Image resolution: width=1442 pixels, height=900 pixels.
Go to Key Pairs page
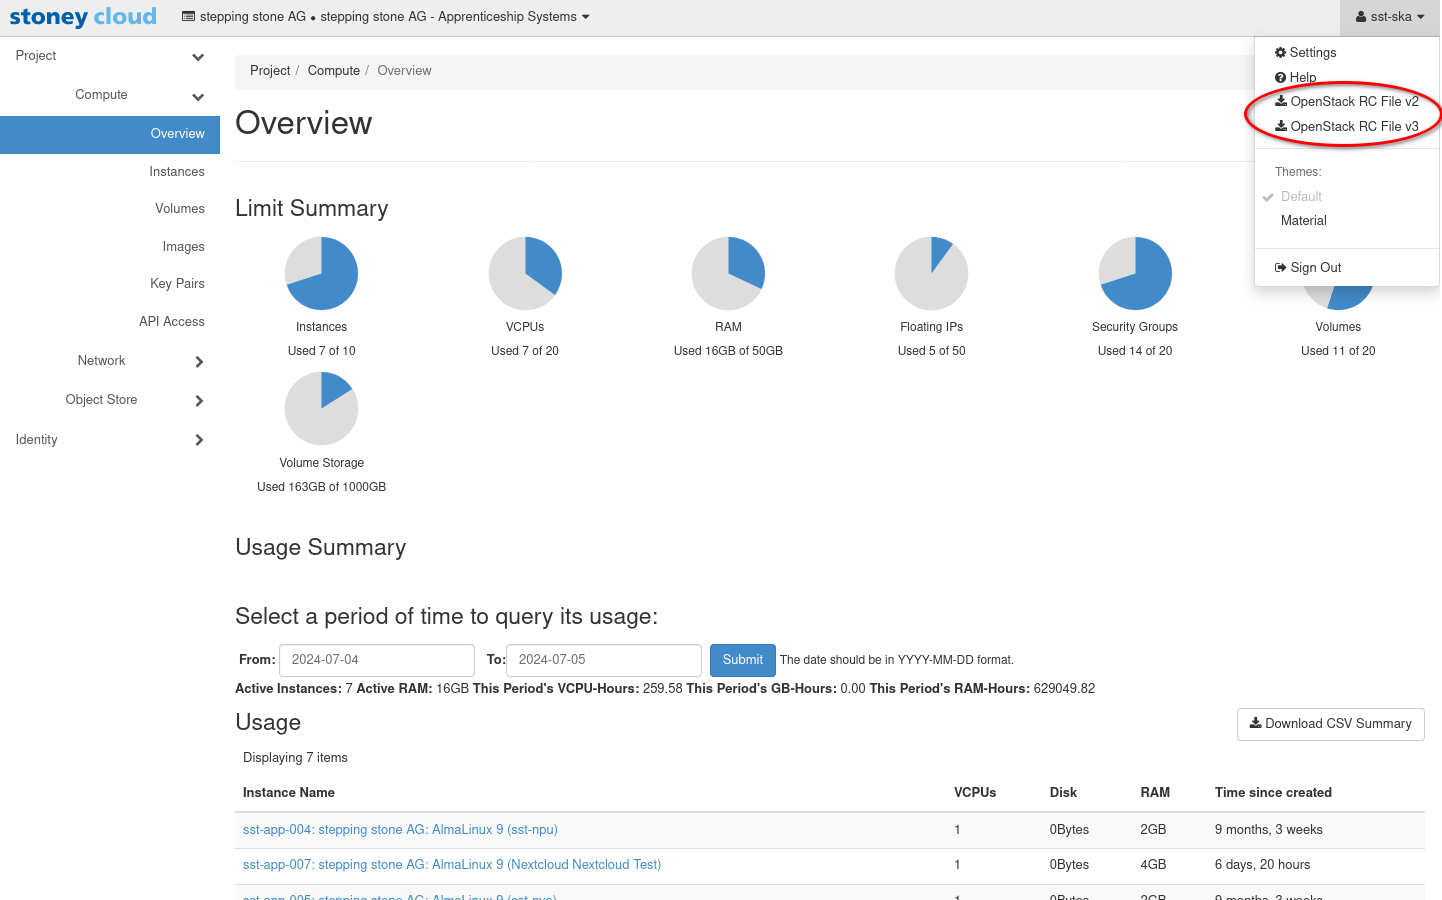(x=177, y=284)
